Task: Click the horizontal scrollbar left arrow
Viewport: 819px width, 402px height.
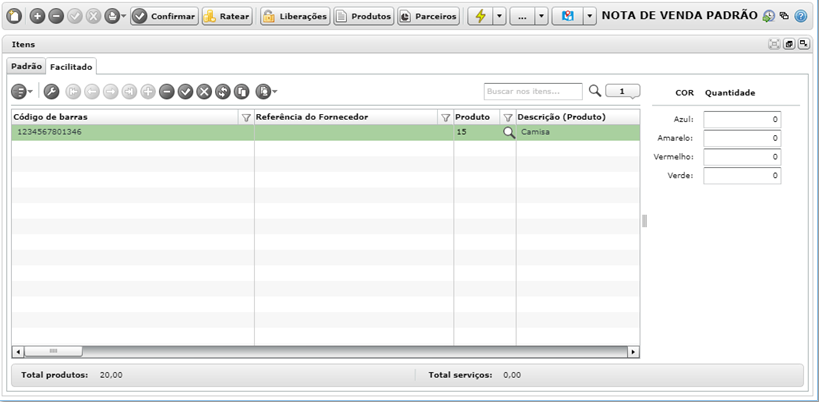Action: tap(18, 352)
